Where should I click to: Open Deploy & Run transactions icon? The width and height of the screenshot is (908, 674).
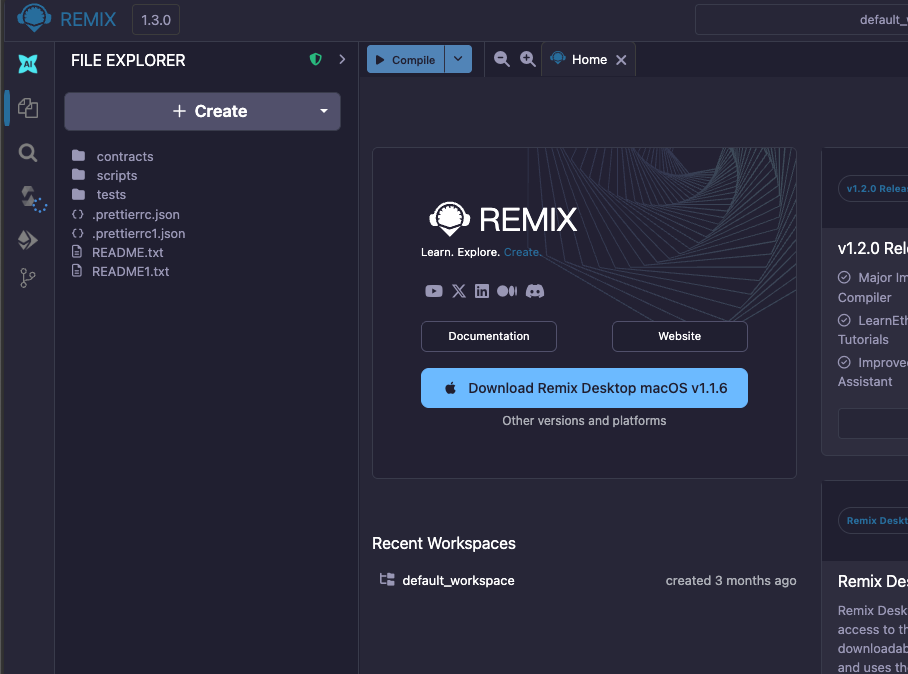pyautogui.click(x=28, y=240)
